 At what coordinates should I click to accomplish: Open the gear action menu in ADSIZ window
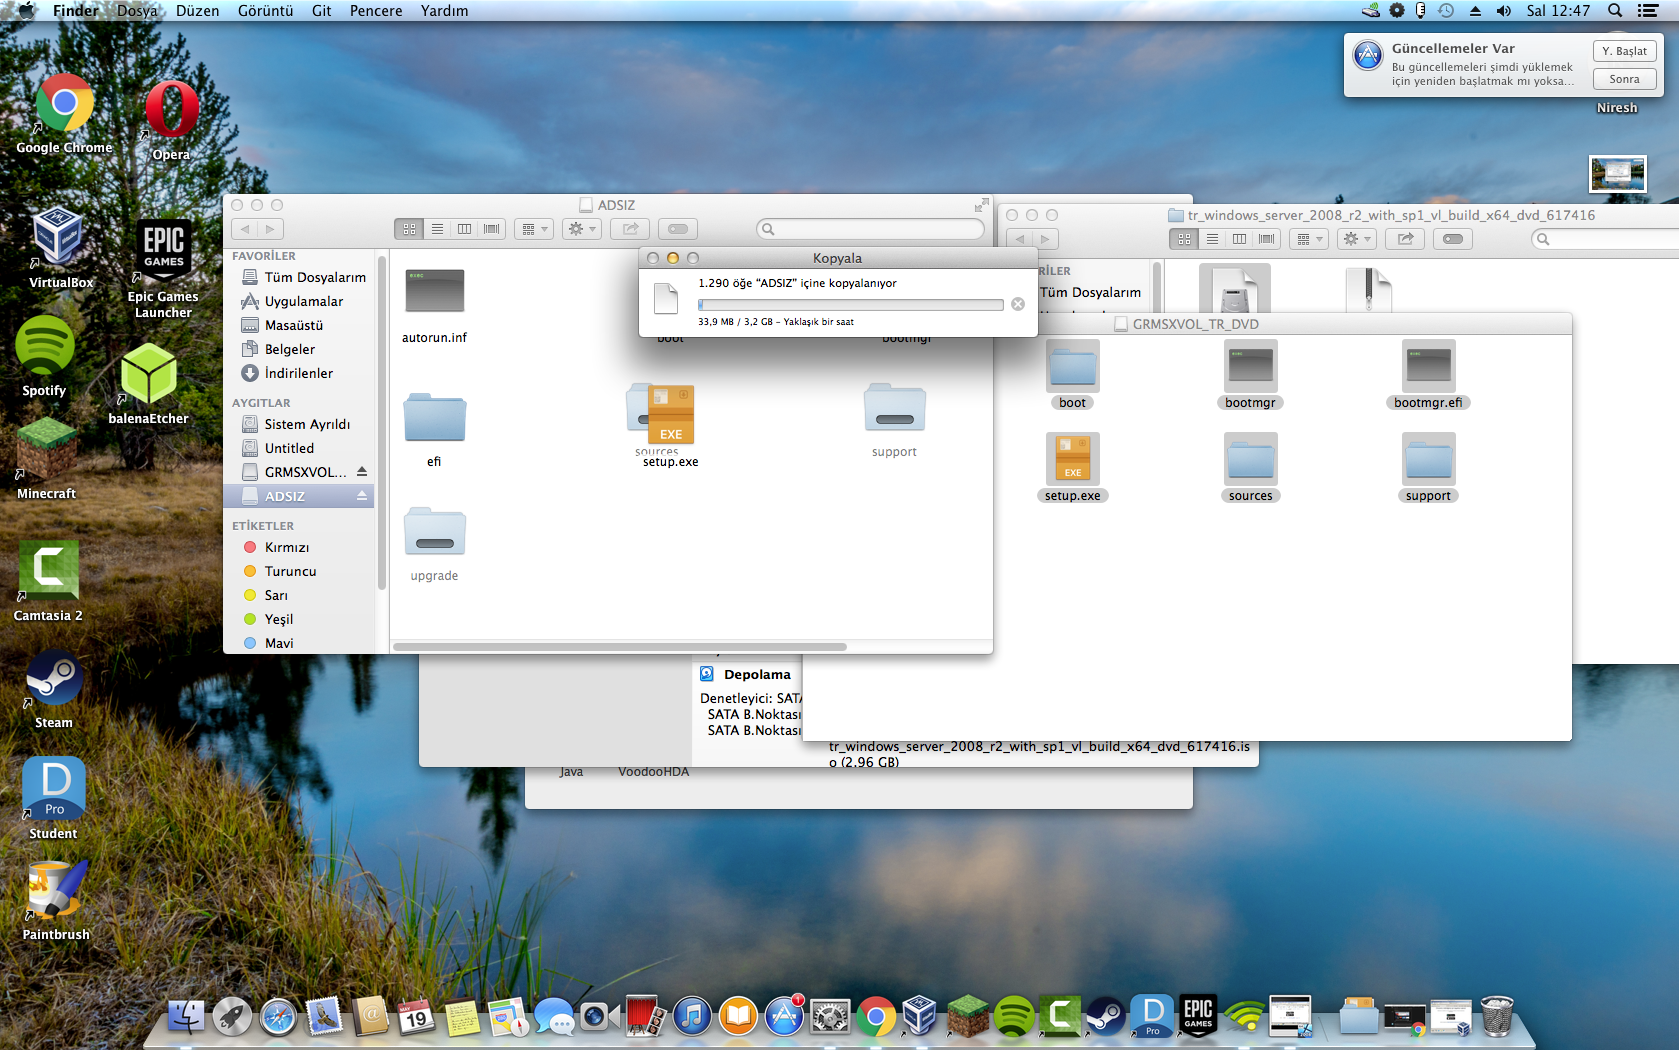(x=581, y=229)
